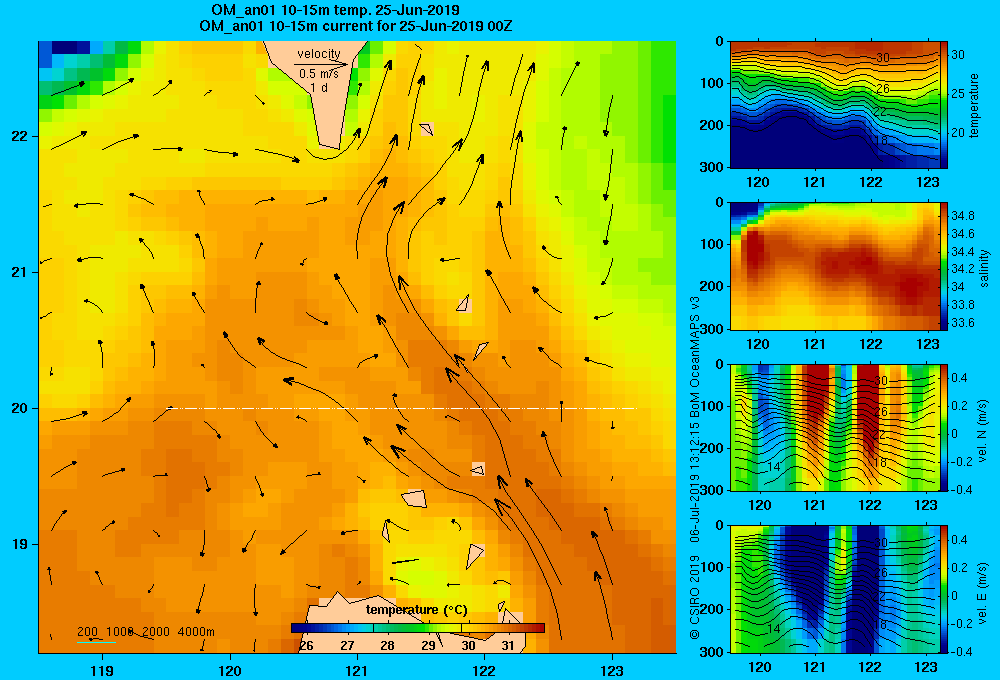
Task: Click the vel. E panel's vertical color bar
Action: [x=944, y=589]
